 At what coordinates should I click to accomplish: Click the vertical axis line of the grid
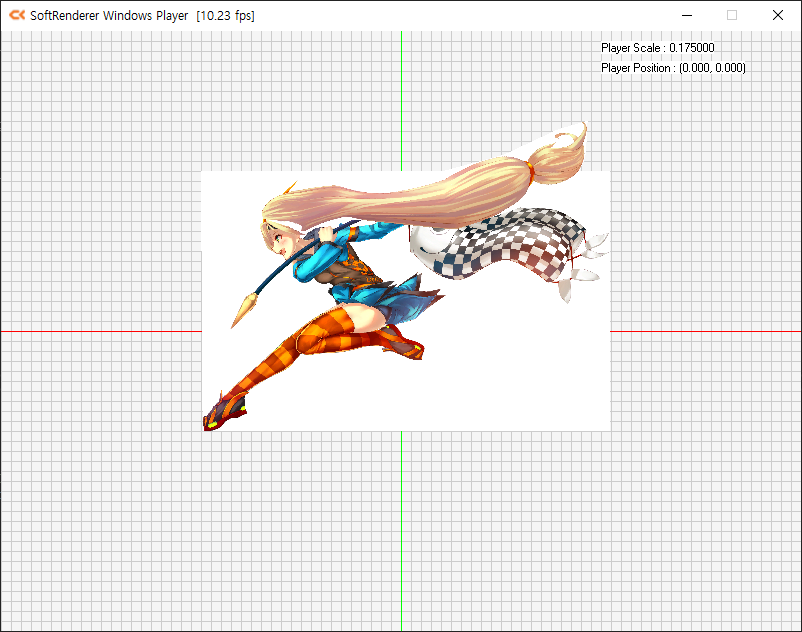(x=401, y=520)
